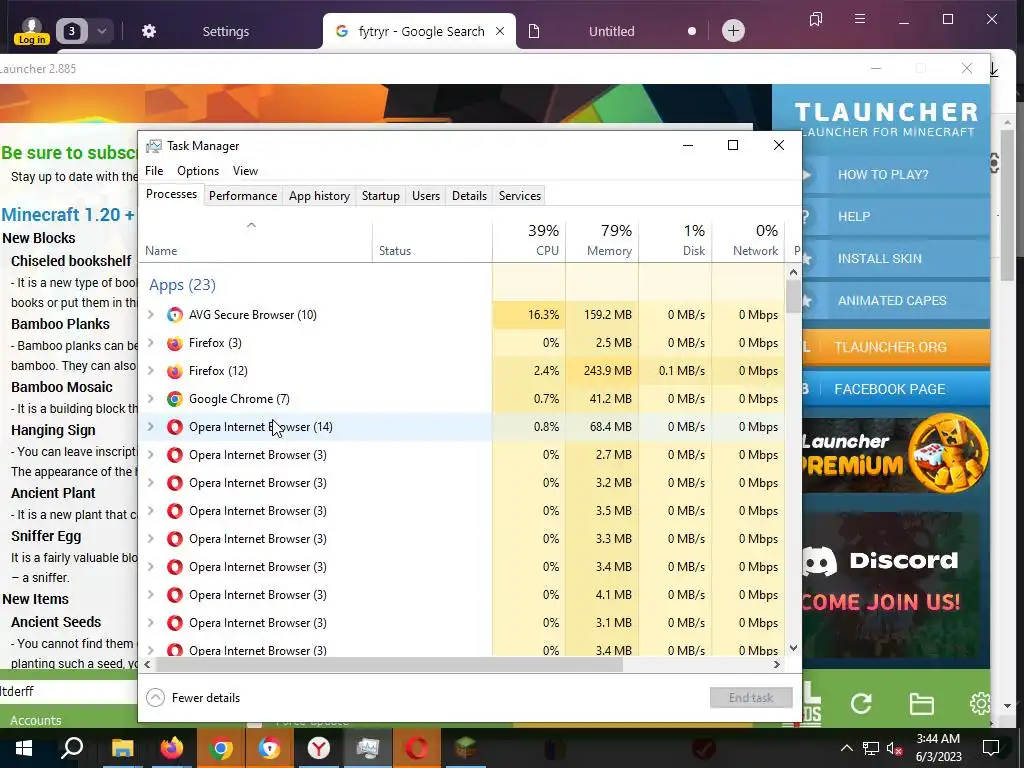
Task: Expand Firefox (12) process group
Action: [151, 371]
